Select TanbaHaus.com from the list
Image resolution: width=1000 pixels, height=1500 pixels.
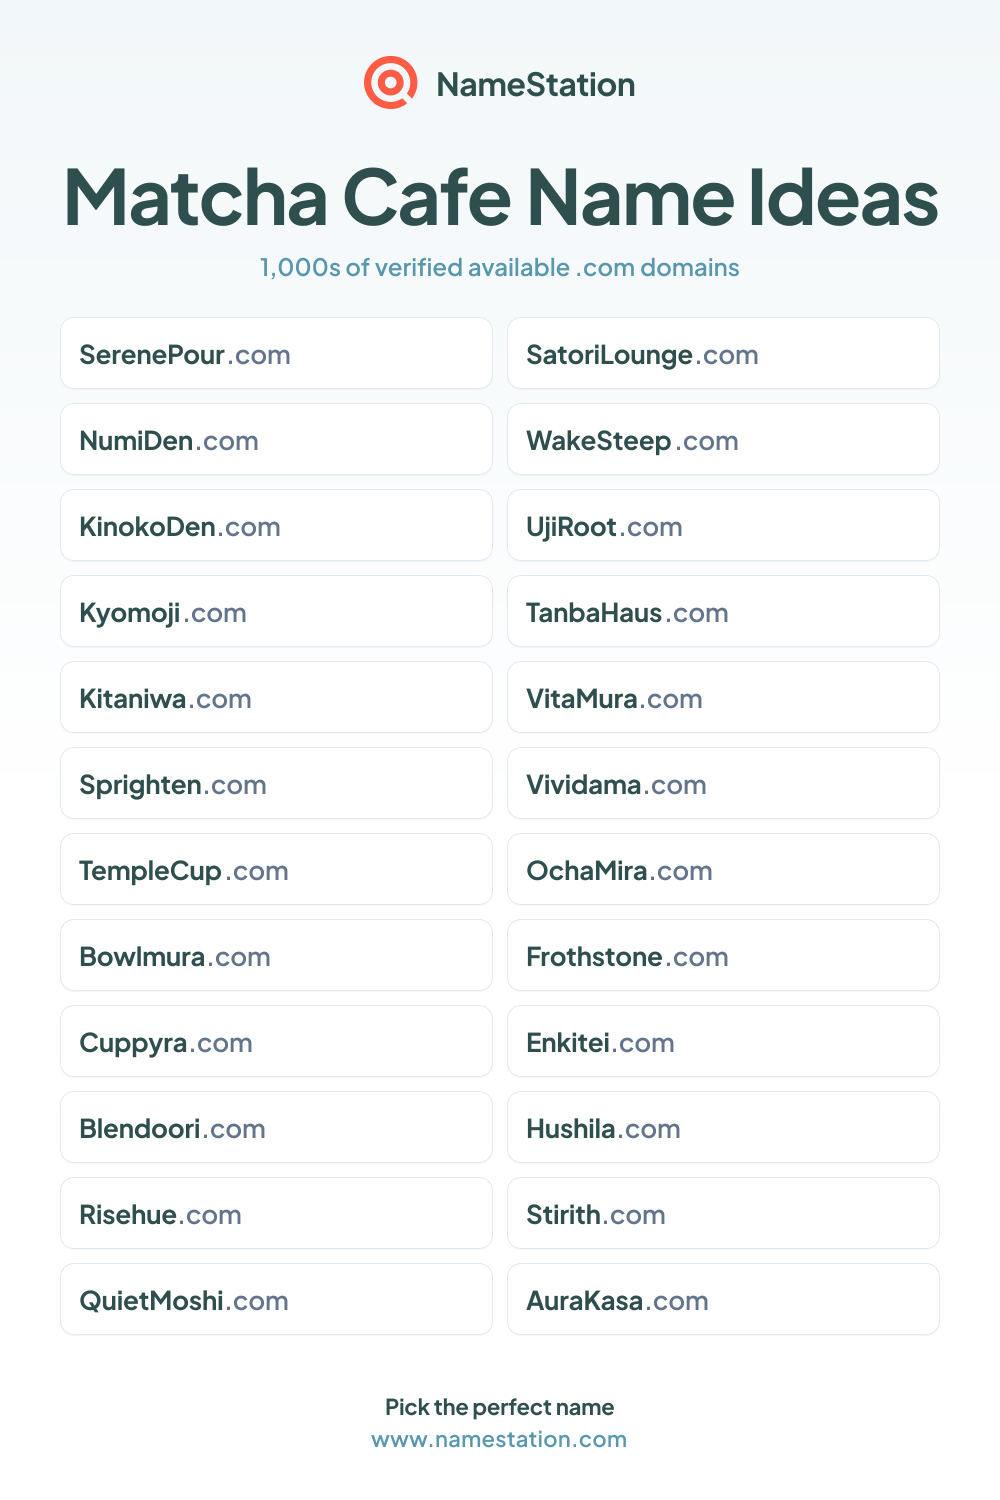click(723, 611)
